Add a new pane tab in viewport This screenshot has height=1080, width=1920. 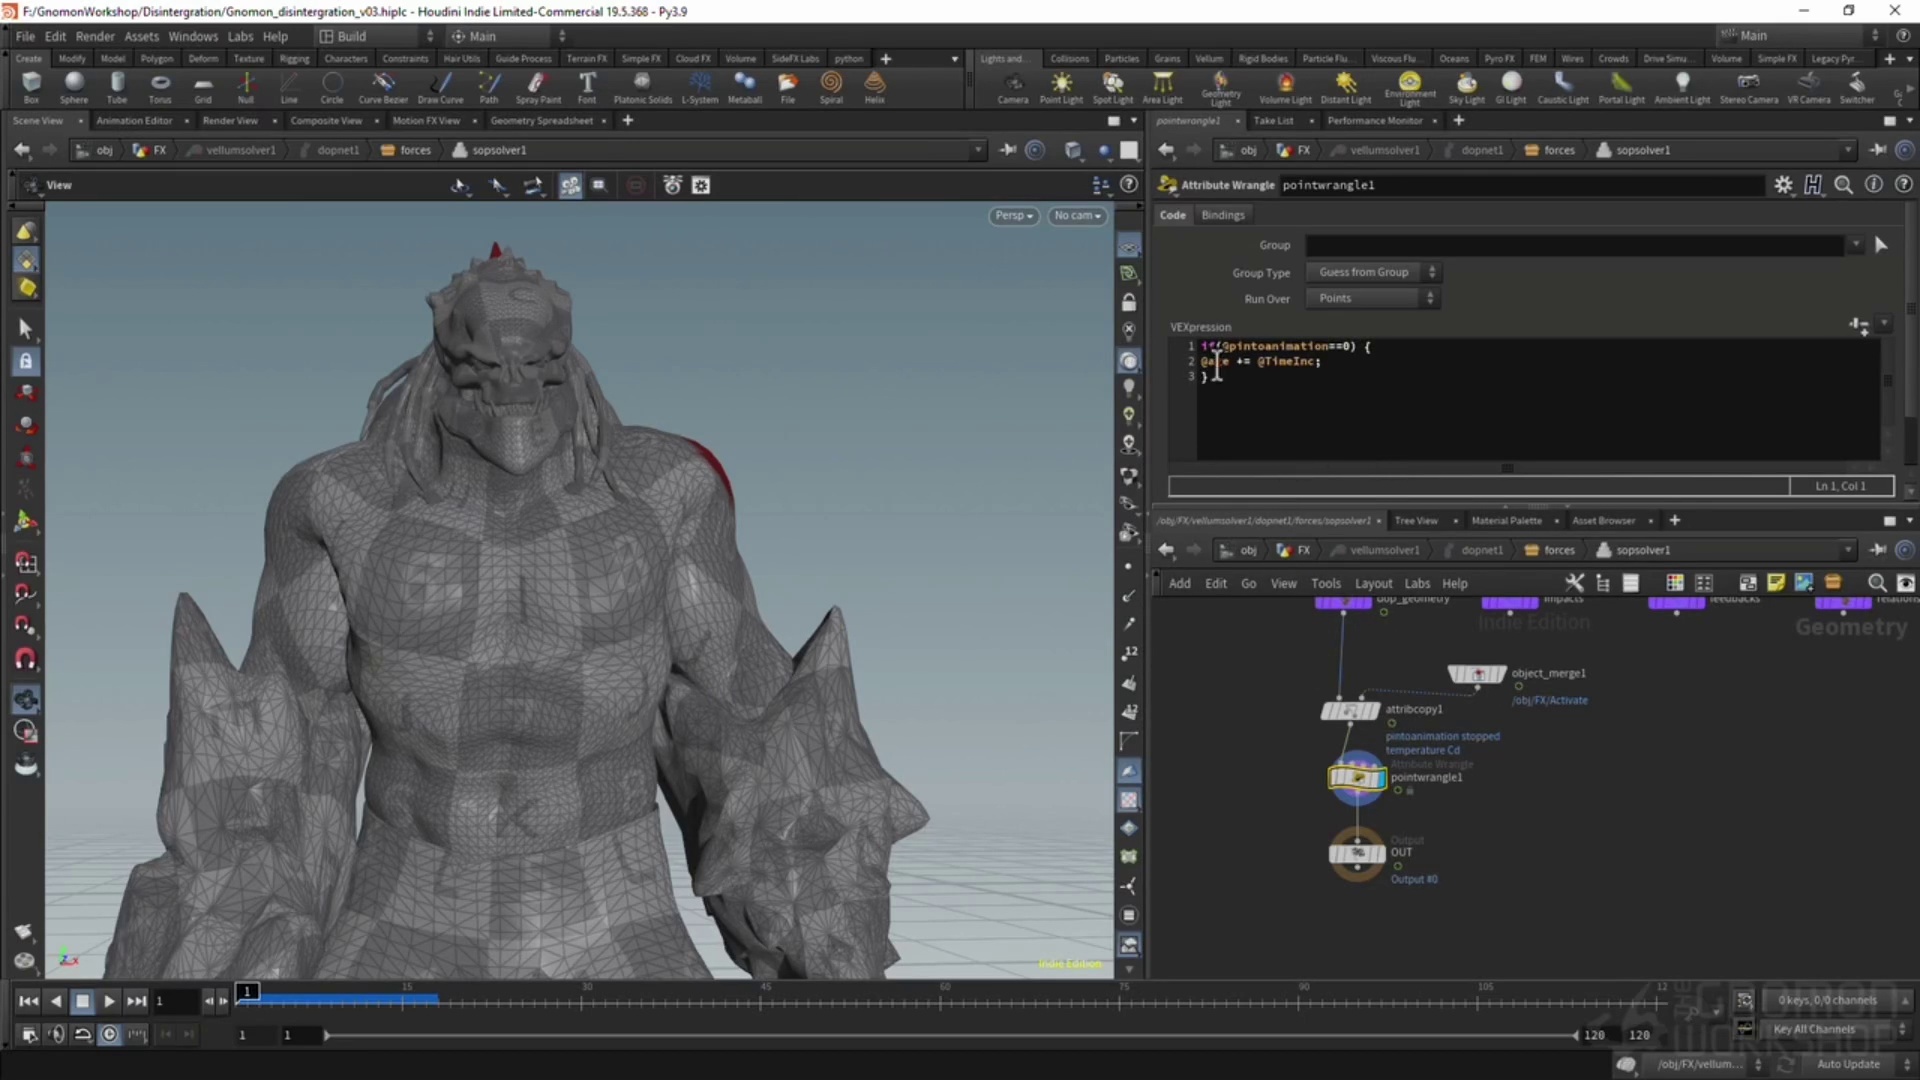(628, 121)
